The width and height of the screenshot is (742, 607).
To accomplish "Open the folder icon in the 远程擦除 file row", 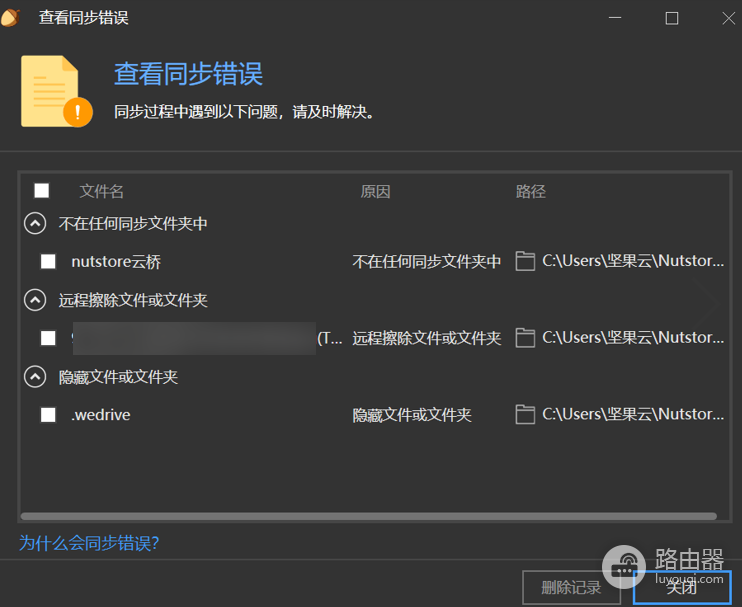I will [x=525, y=337].
